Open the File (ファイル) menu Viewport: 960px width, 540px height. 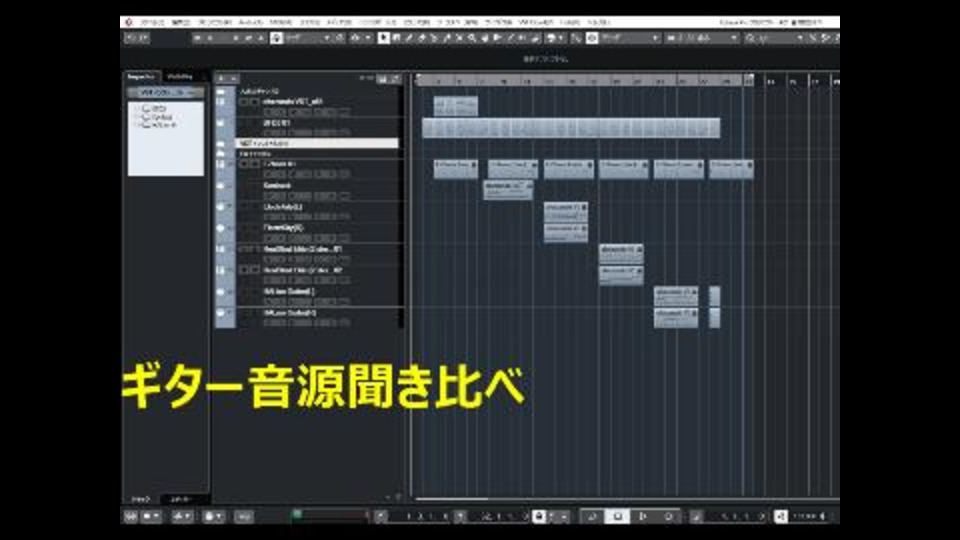pos(152,22)
